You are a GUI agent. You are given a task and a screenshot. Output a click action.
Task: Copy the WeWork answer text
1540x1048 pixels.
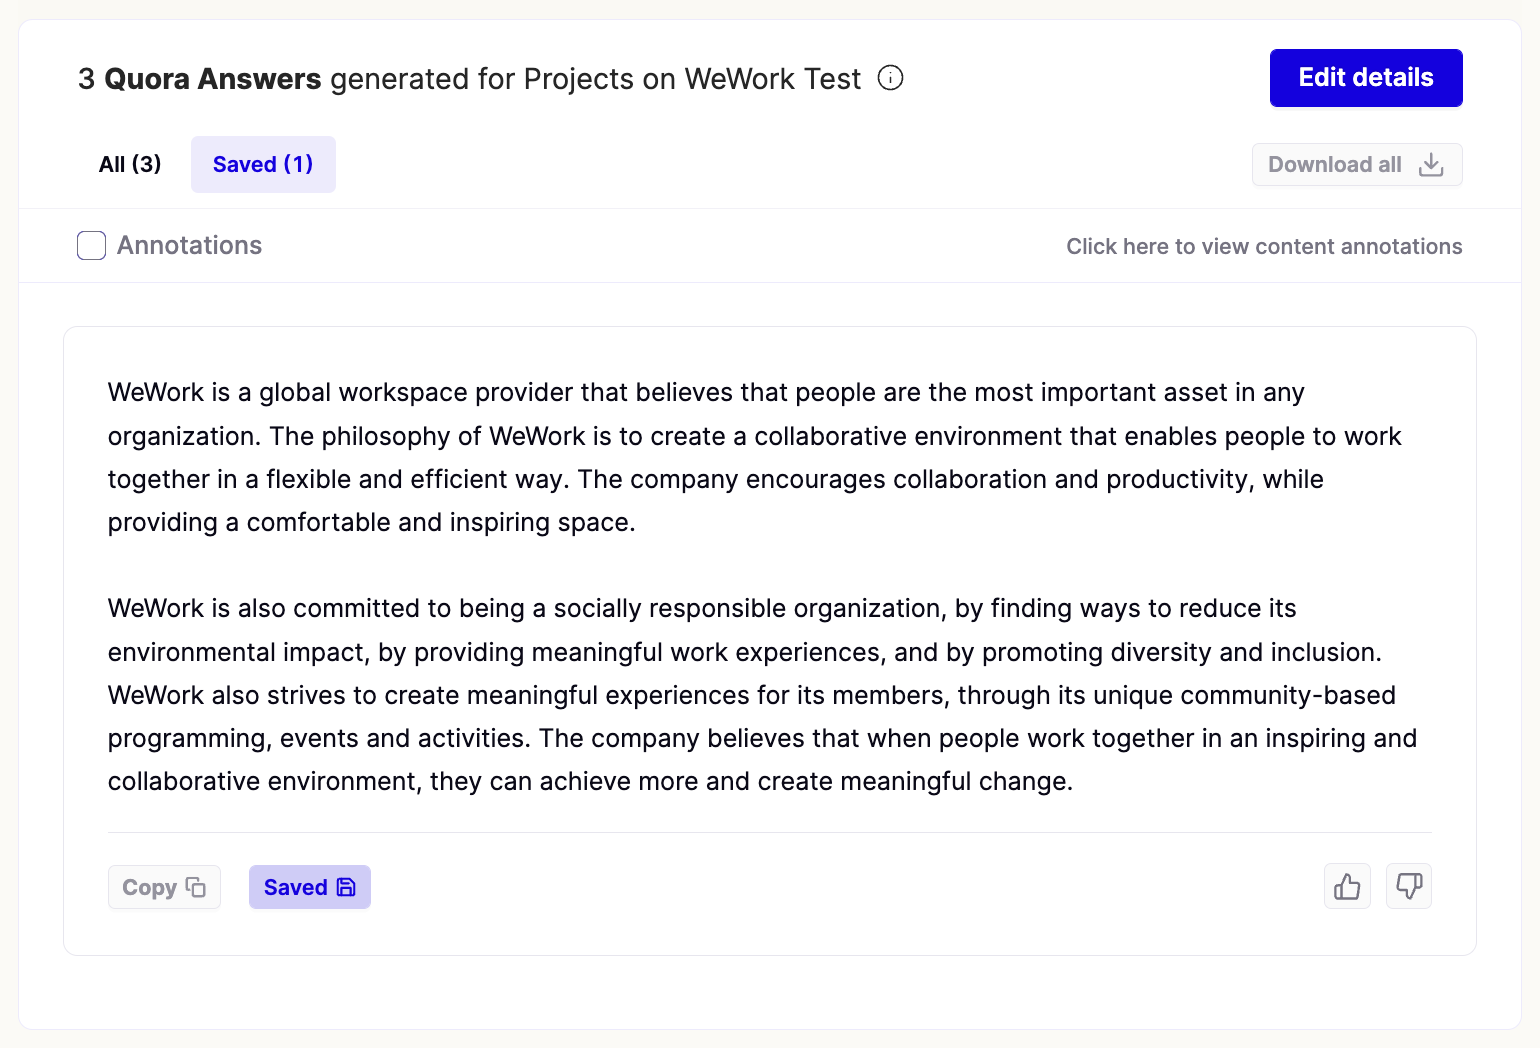pos(164,886)
